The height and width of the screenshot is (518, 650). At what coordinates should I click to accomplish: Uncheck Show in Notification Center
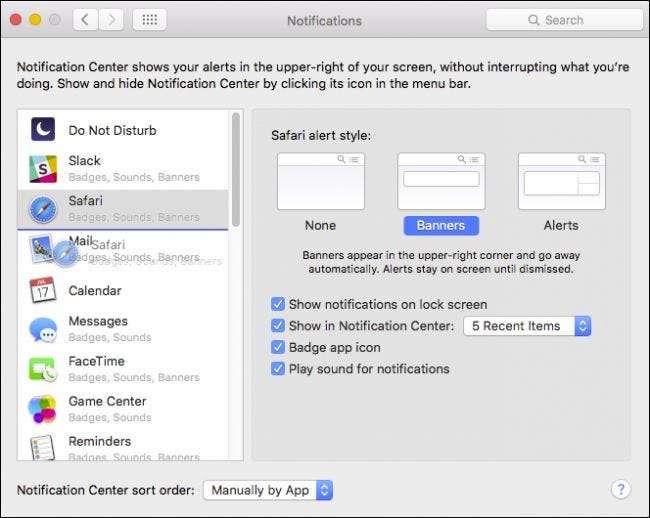pyautogui.click(x=278, y=326)
